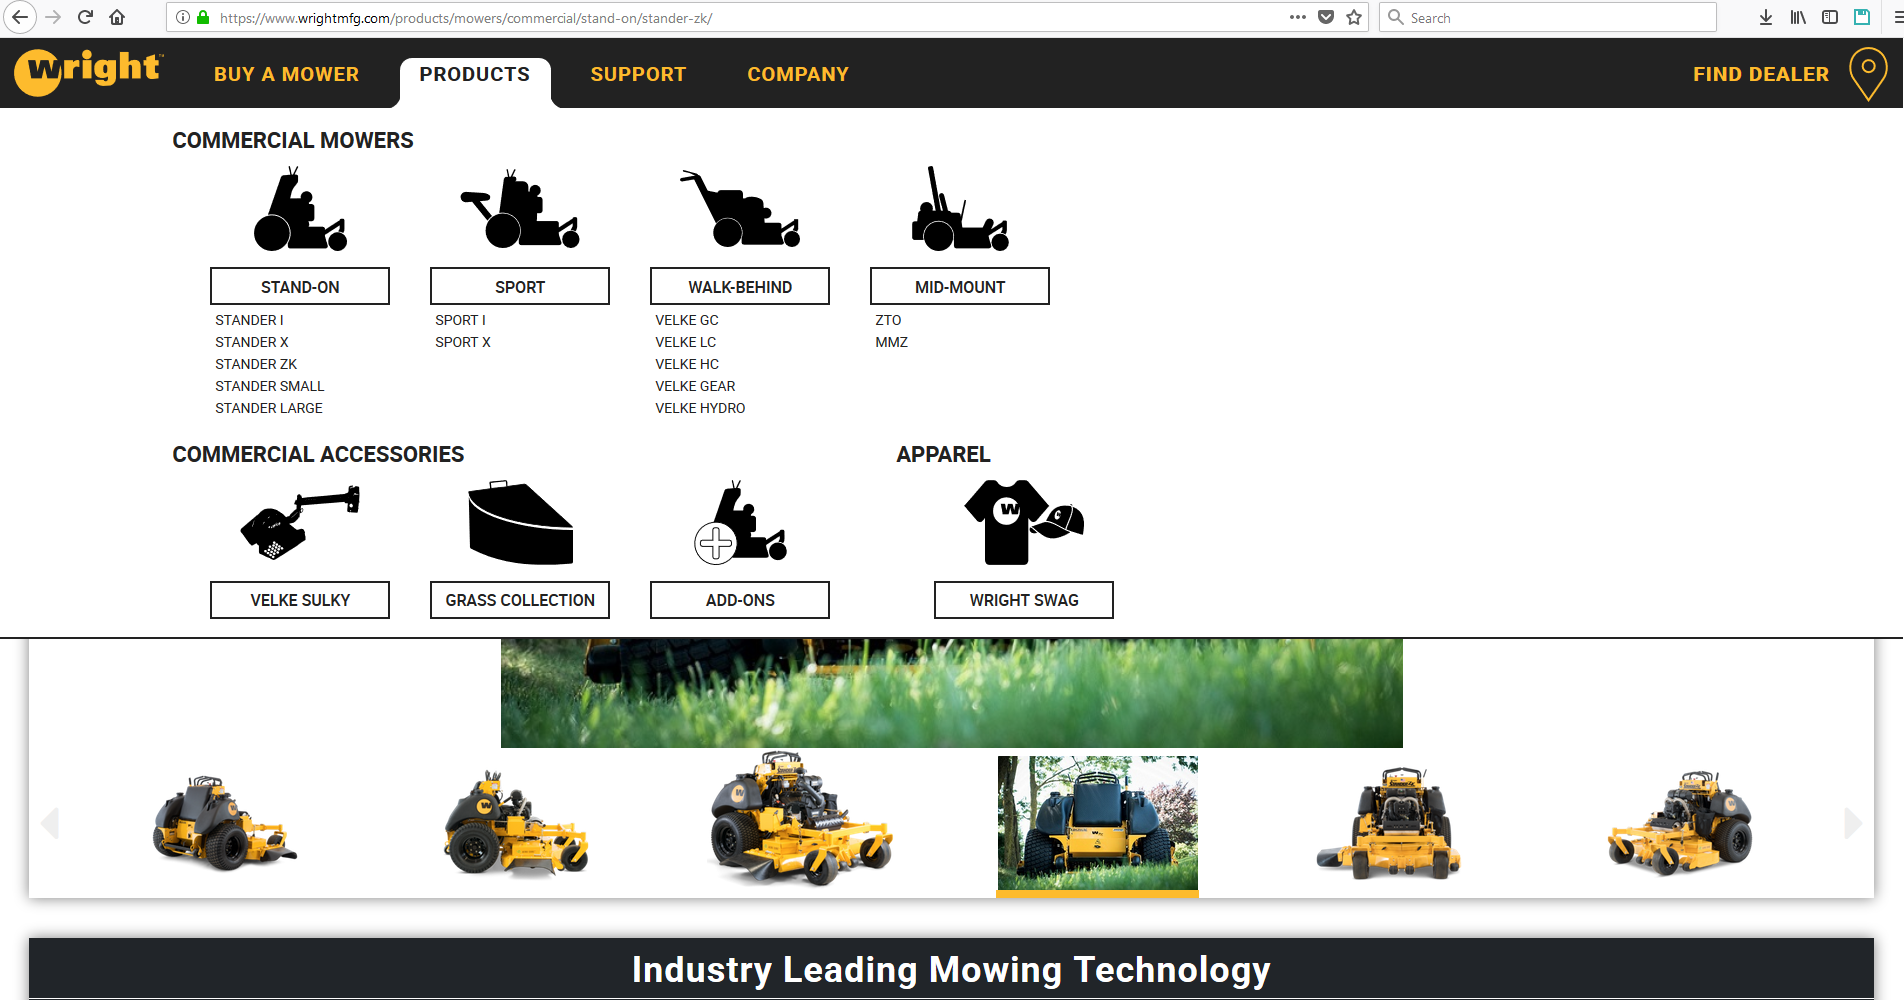
Task: Open the MMZ link
Action: [x=892, y=342]
